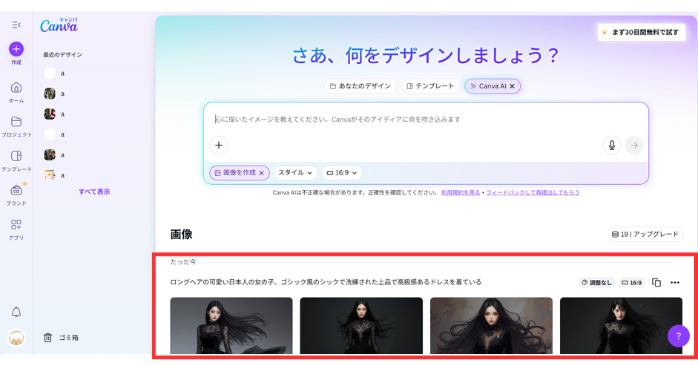The image size is (698, 365).
Task: Start voice input with microphone icon
Action: 612,145
